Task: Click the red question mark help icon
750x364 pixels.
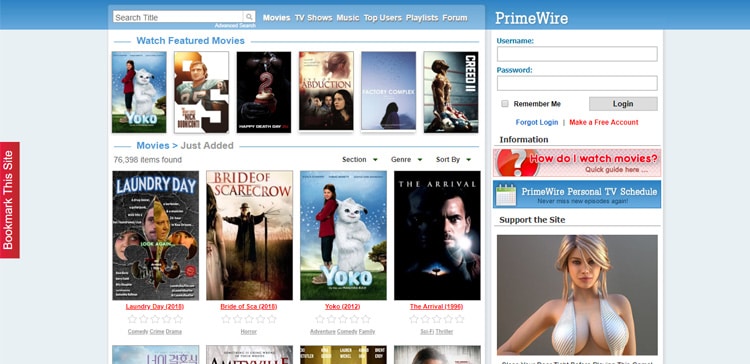Action: 512,163
